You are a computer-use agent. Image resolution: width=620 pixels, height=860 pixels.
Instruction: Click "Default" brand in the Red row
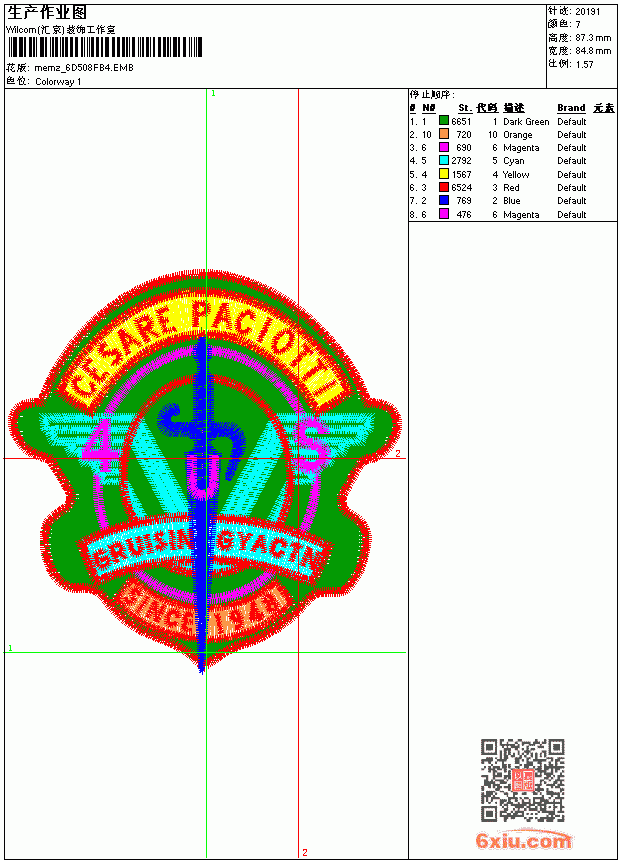[571, 188]
